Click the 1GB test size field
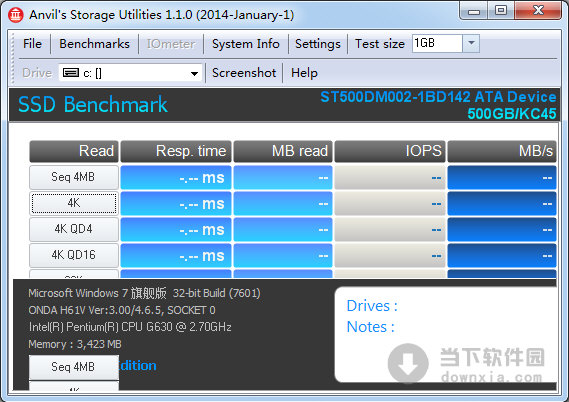Screen dimensions: 569x402 pyautogui.click(x=437, y=44)
